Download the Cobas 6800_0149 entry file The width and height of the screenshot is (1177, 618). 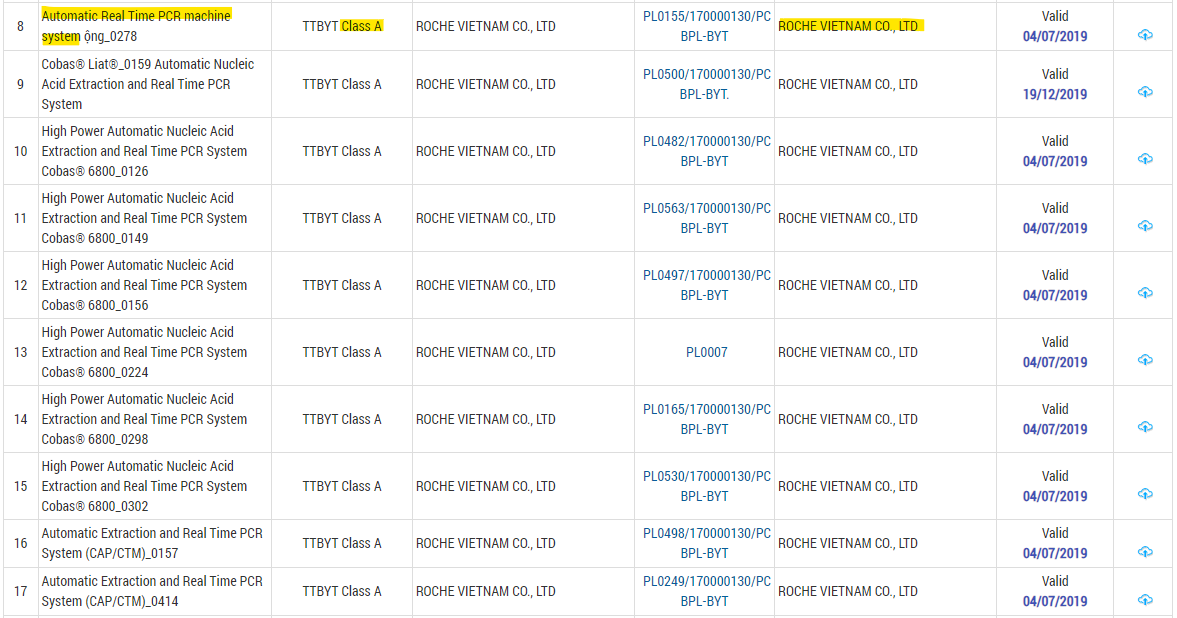(x=1145, y=226)
